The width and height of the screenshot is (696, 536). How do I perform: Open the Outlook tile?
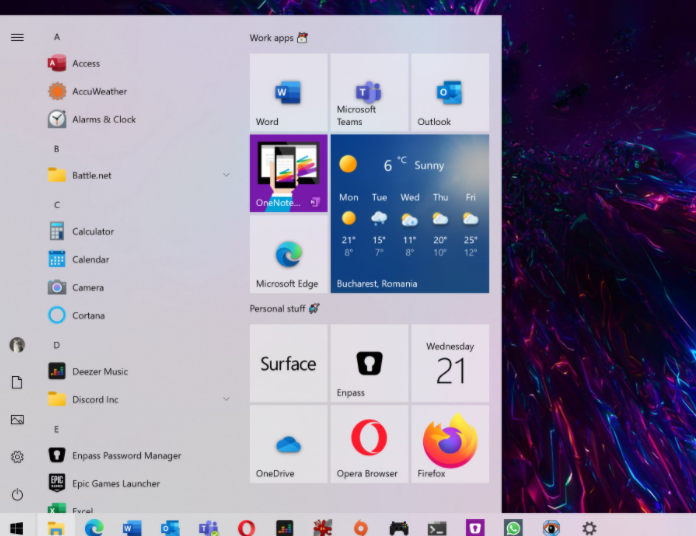coord(450,92)
